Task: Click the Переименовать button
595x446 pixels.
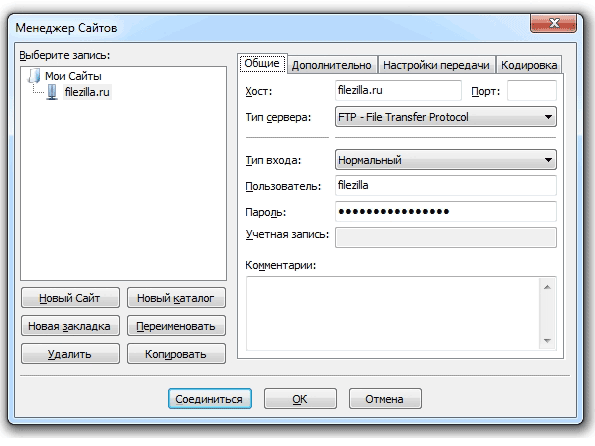Action: point(176,326)
